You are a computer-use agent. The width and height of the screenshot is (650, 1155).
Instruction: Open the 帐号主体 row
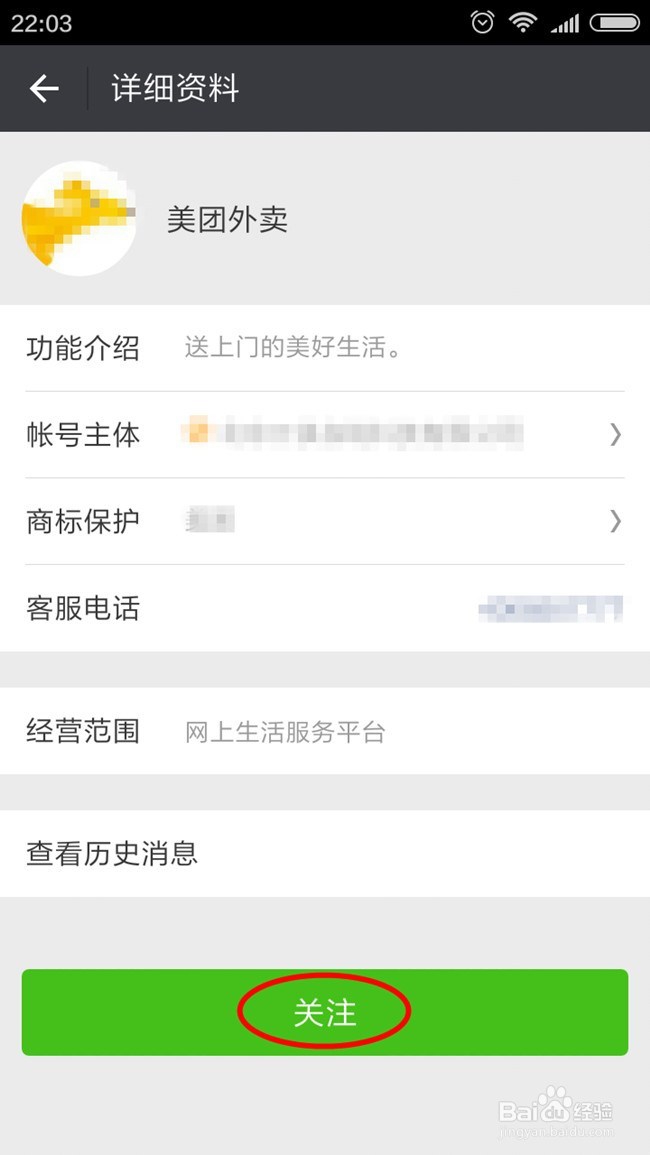tap(325, 435)
